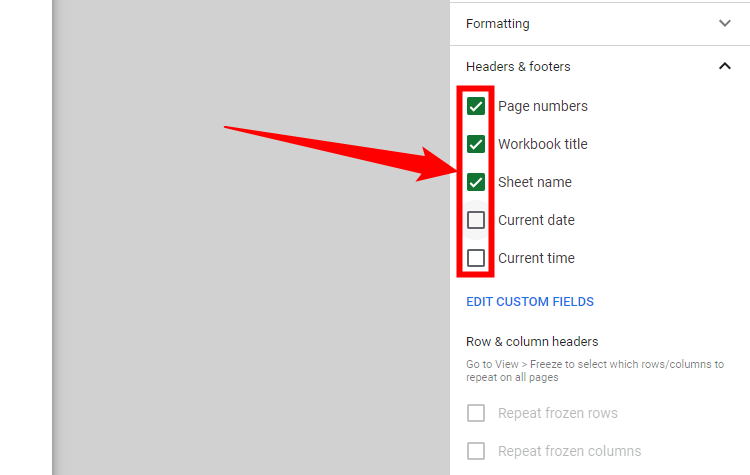Click the Workbook title label text
The height and width of the screenshot is (475, 750).
pyautogui.click(x=543, y=144)
